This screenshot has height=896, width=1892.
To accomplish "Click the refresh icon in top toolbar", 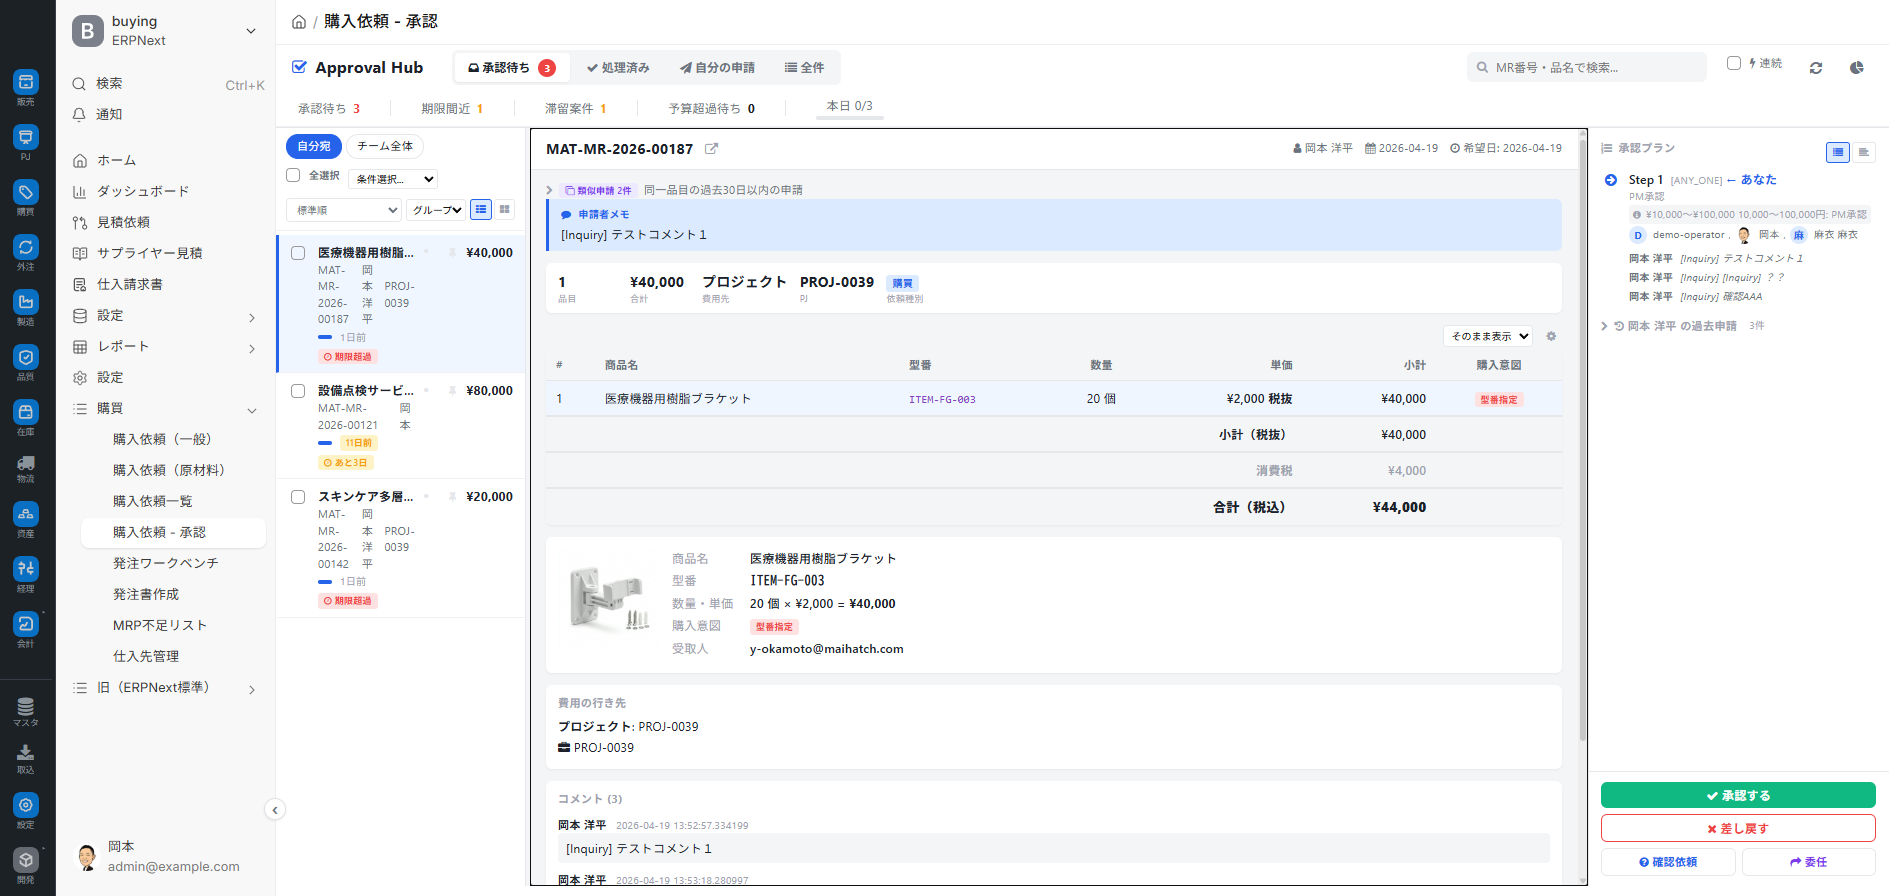I will pos(1815,68).
